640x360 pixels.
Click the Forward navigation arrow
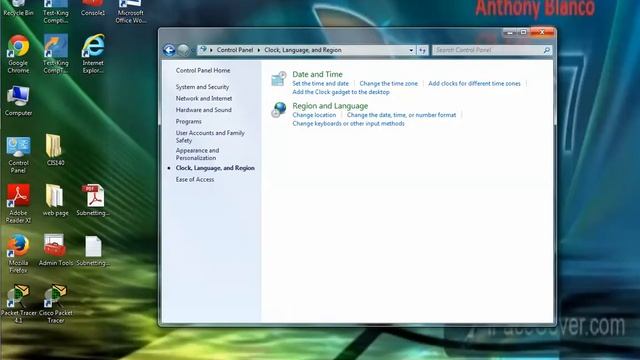pos(184,50)
